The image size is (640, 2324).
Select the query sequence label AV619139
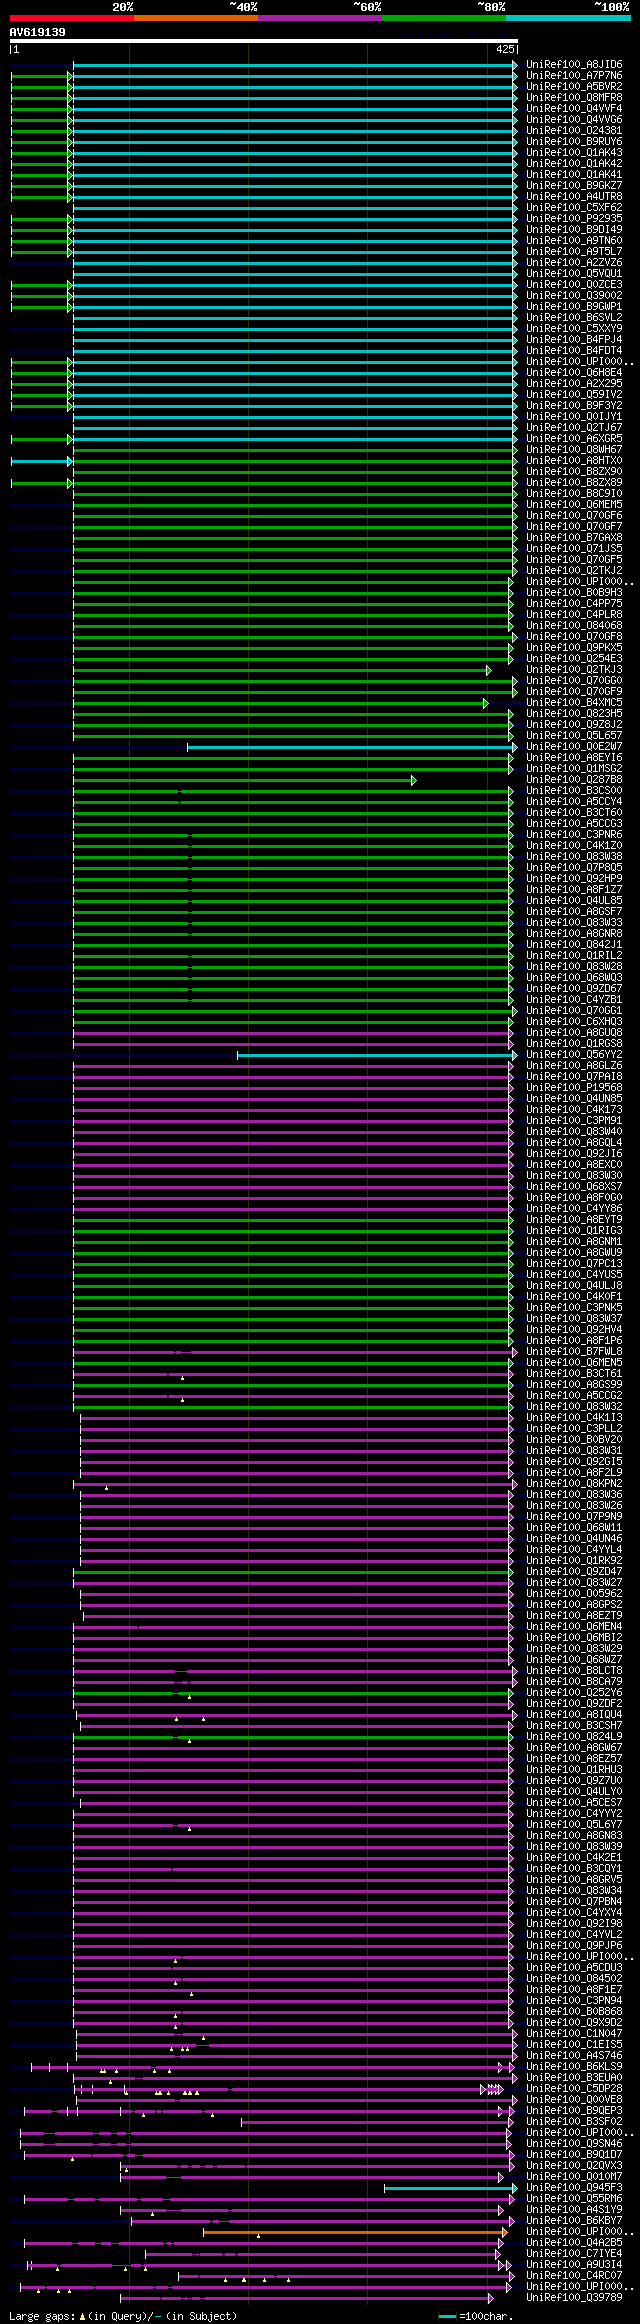[38, 32]
